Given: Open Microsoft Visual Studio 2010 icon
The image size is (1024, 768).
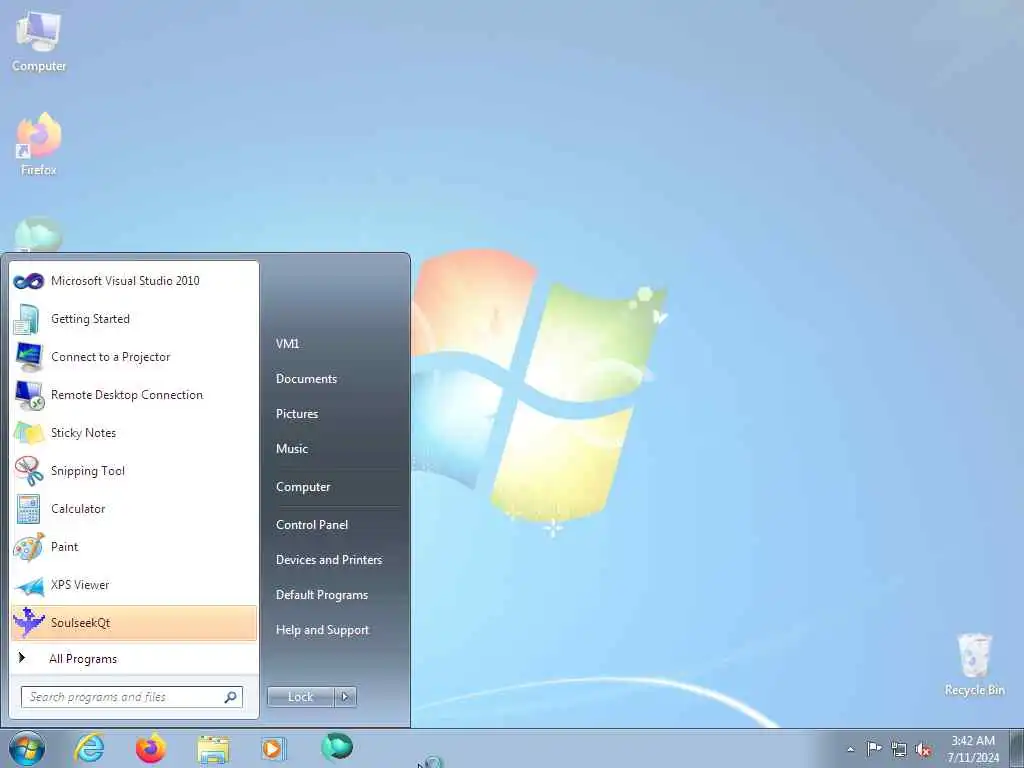Looking at the screenshot, I should coord(28,281).
